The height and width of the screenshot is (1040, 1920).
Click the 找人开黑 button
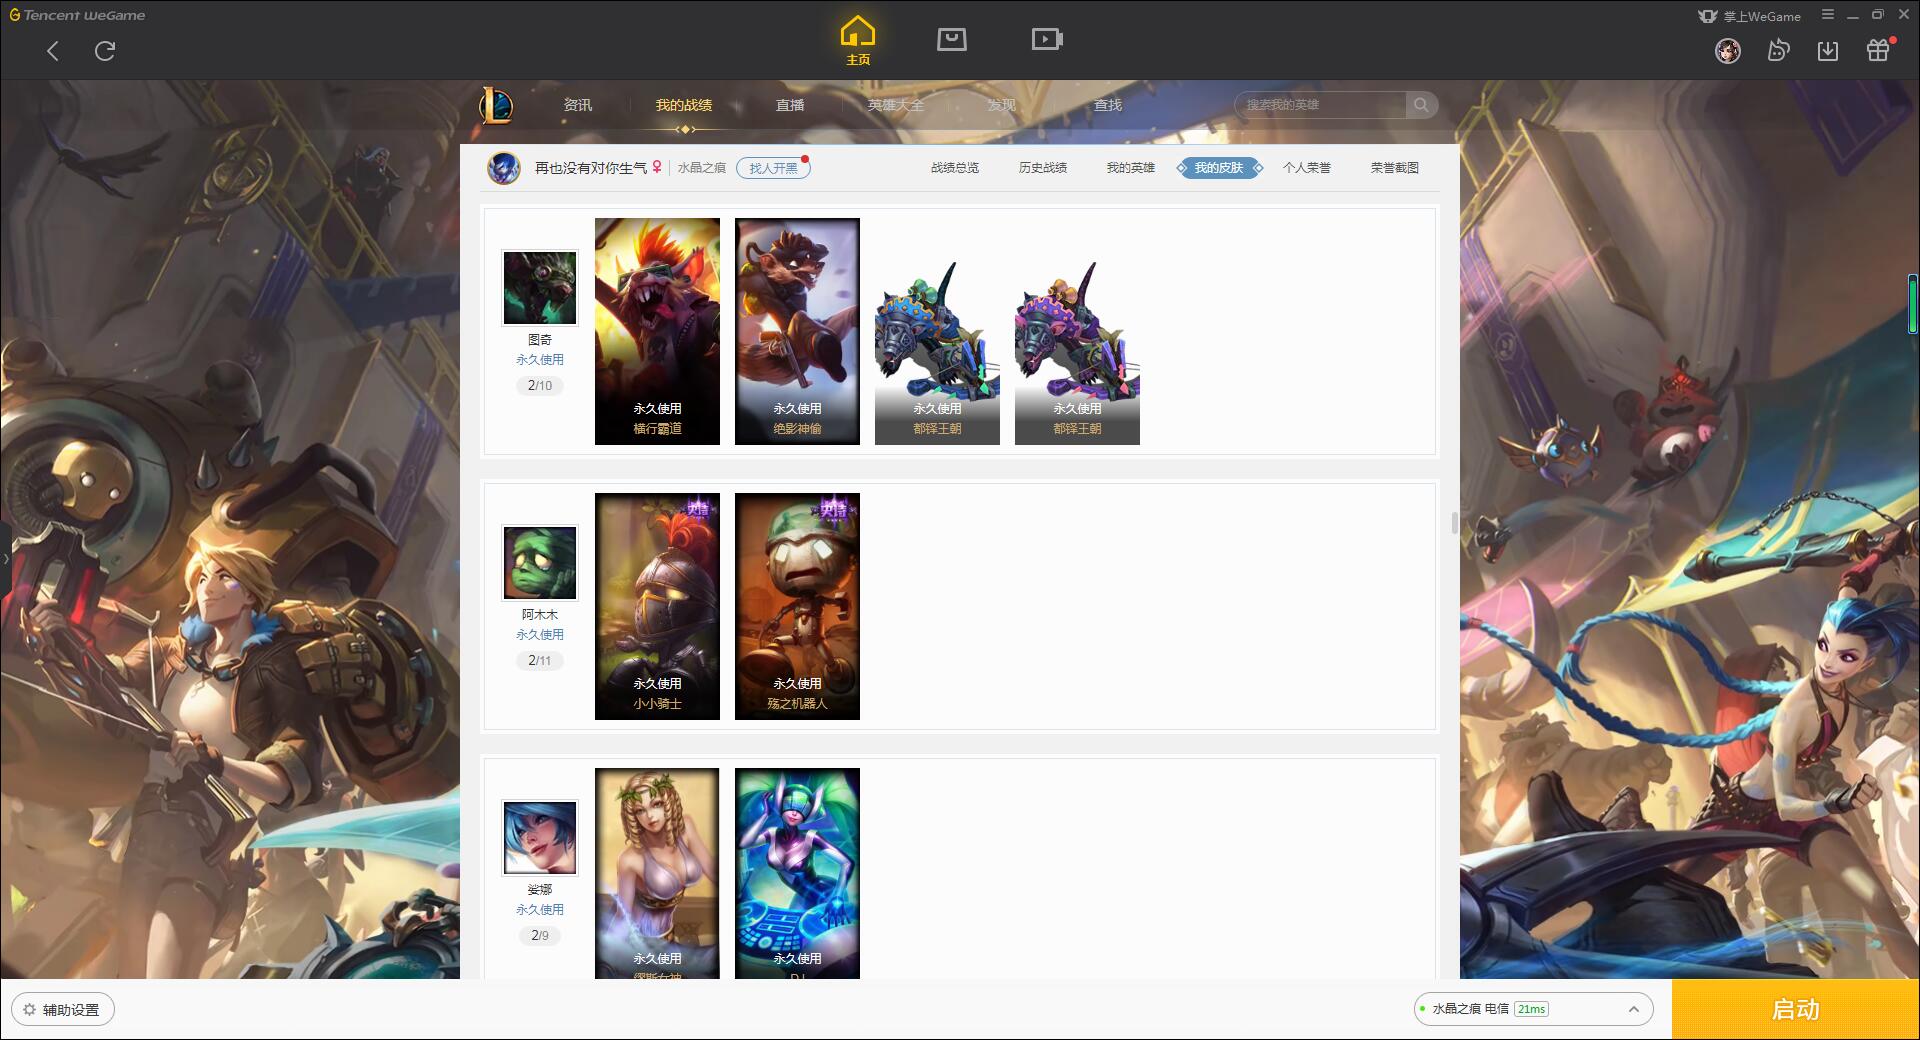click(773, 168)
